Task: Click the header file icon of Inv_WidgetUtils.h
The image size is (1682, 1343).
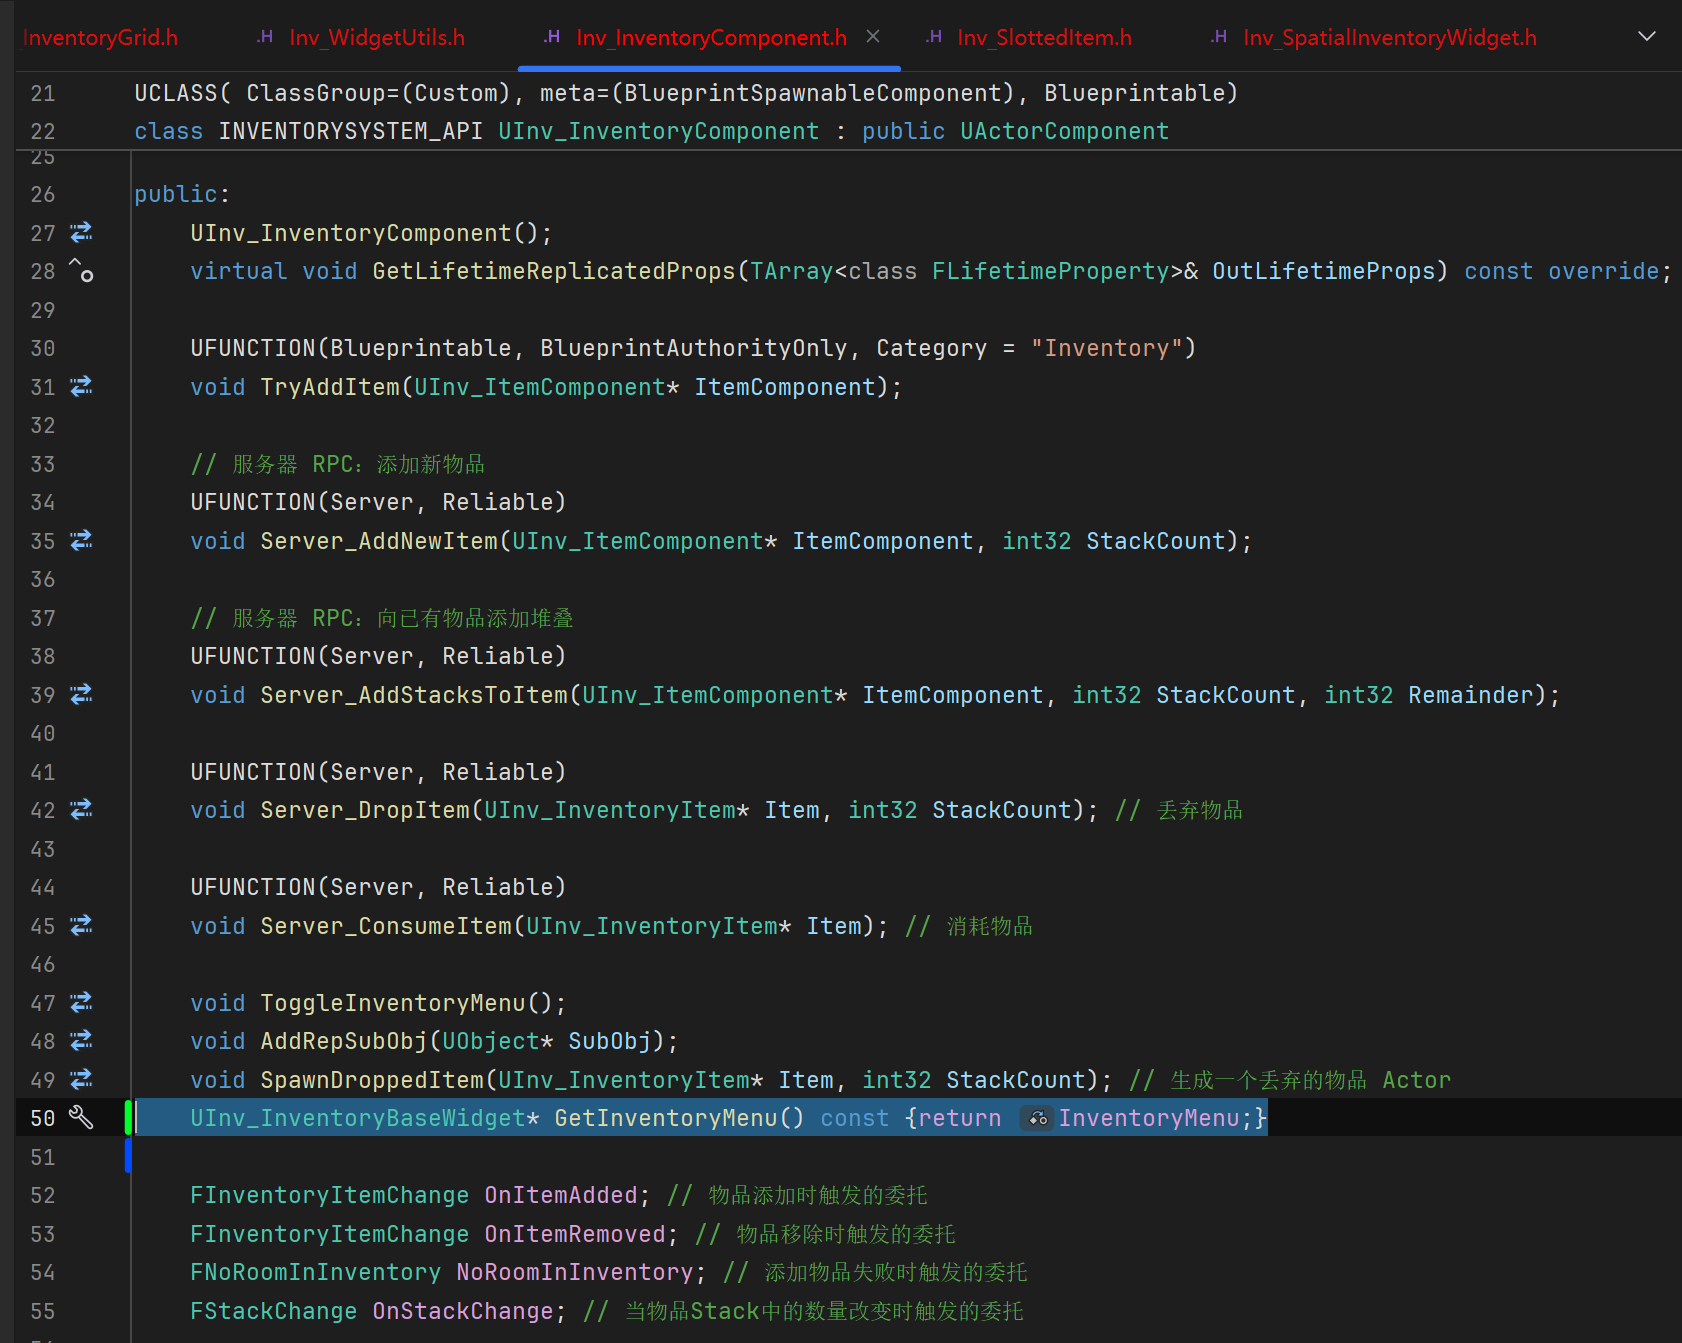Action: (265, 37)
